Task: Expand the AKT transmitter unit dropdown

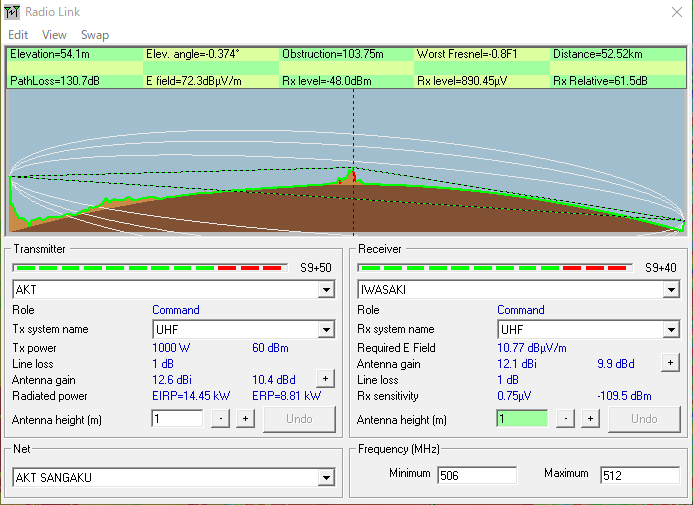Action: pyautogui.click(x=326, y=290)
